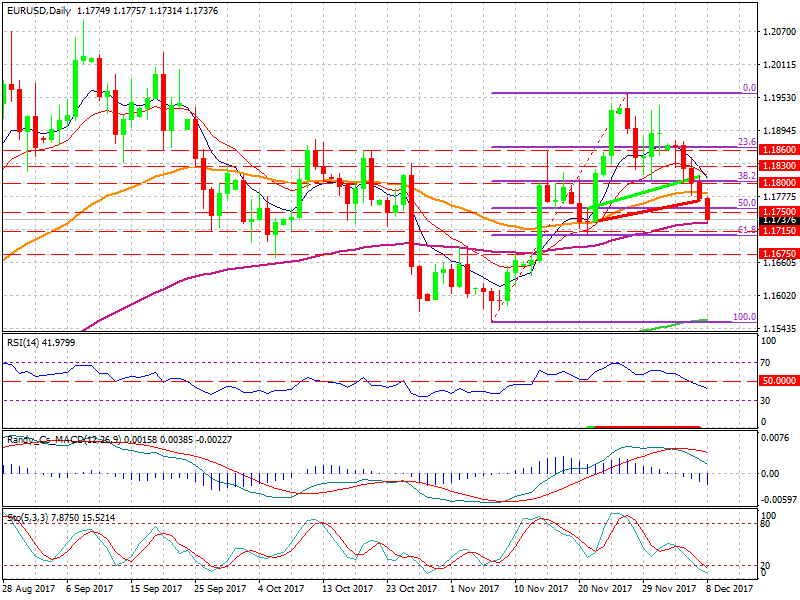The height and width of the screenshot is (600, 800).
Task: Select the MACD(12,26,9) indicator label
Action: [119, 439]
